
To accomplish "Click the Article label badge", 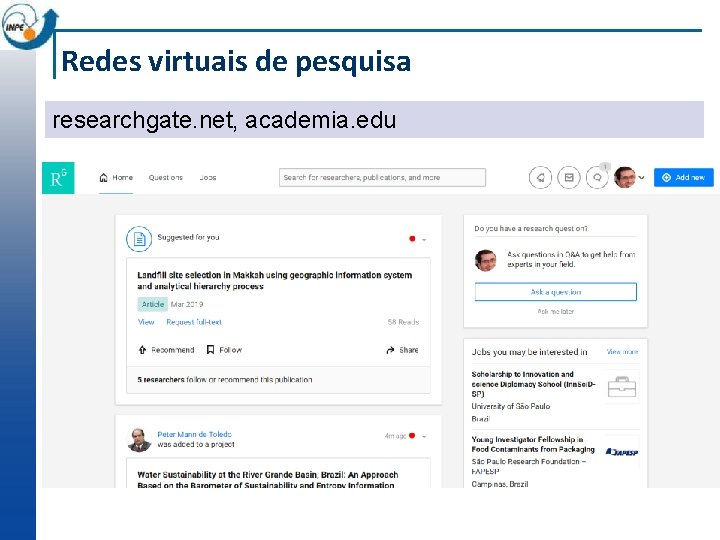I will click(x=152, y=304).
